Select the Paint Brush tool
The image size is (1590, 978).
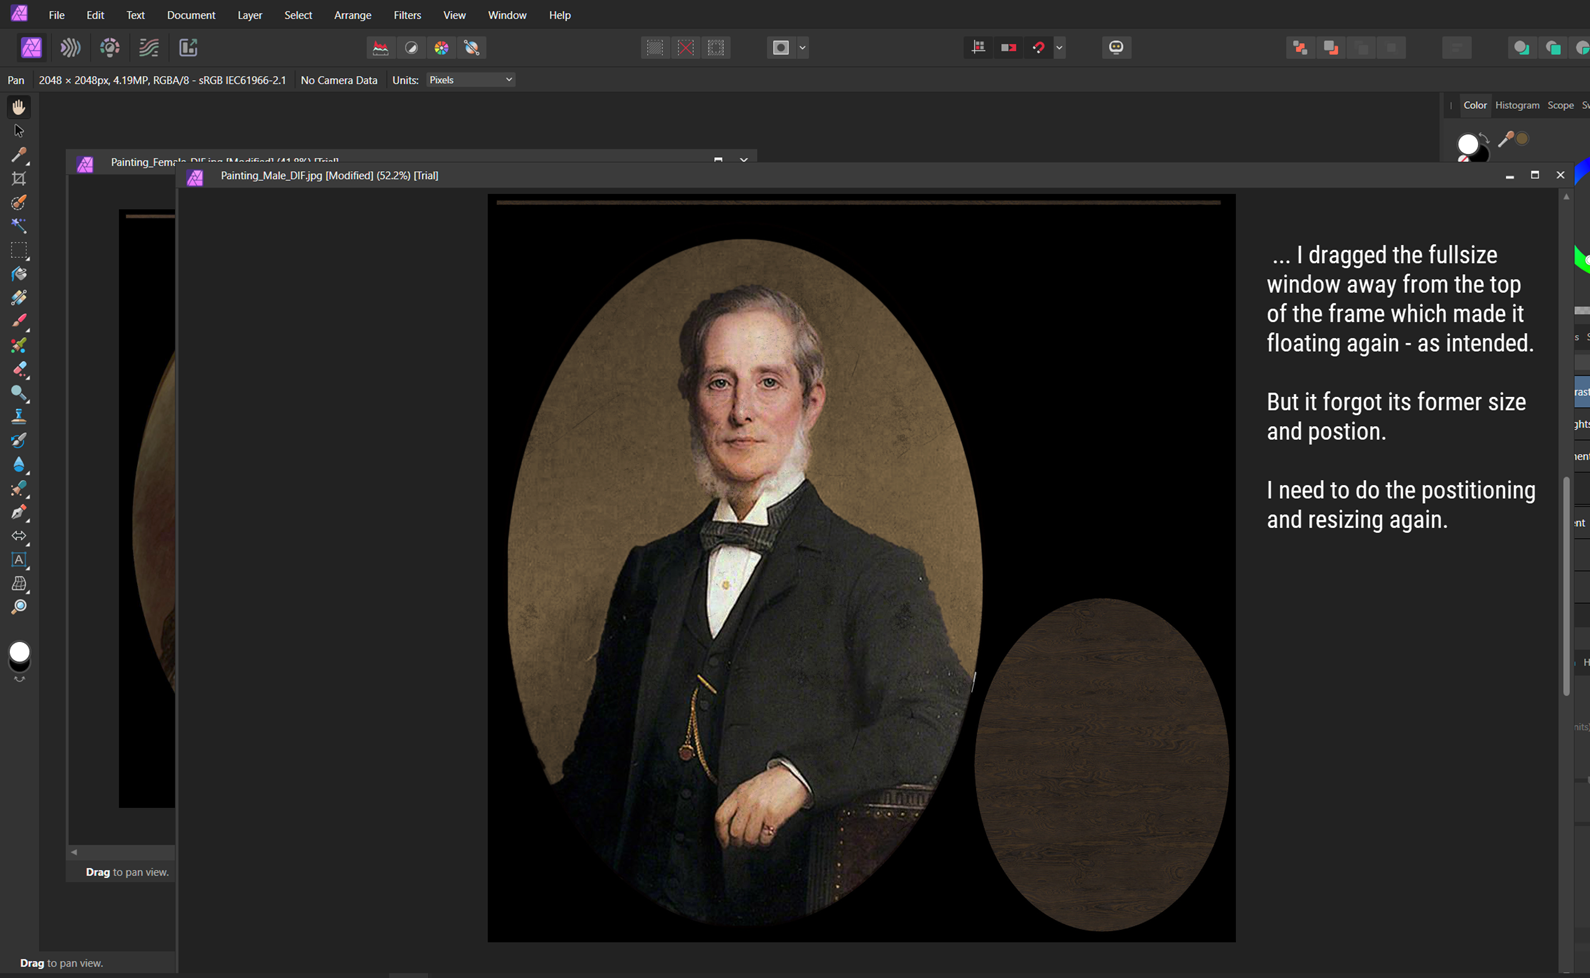[18, 322]
